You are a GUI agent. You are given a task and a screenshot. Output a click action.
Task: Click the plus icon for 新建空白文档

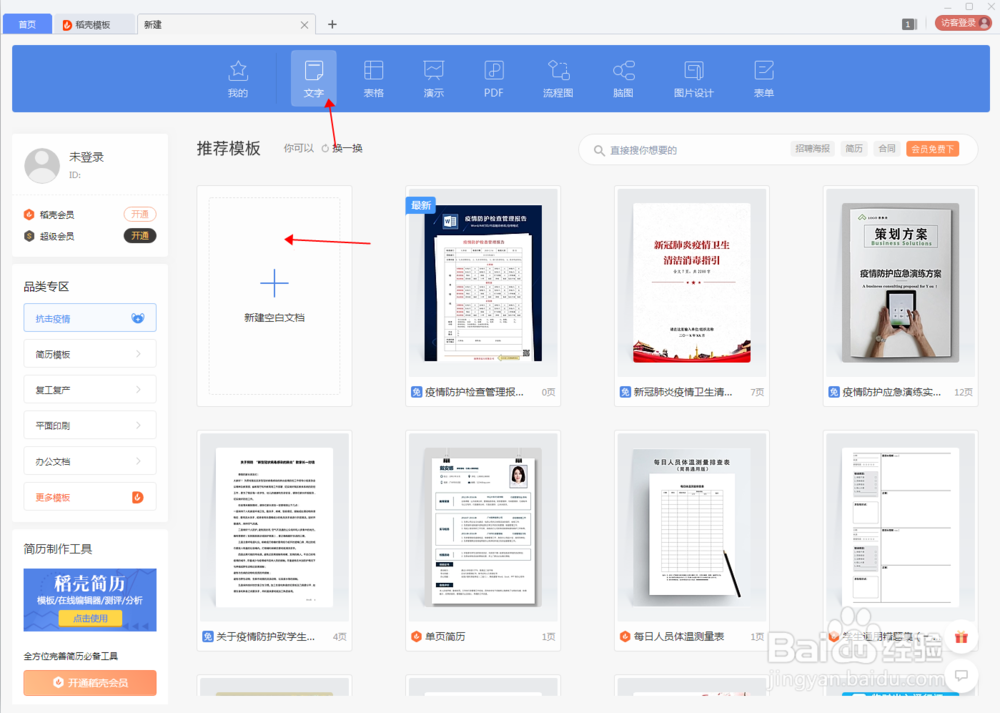pyautogui.click(x=274, y=283)
